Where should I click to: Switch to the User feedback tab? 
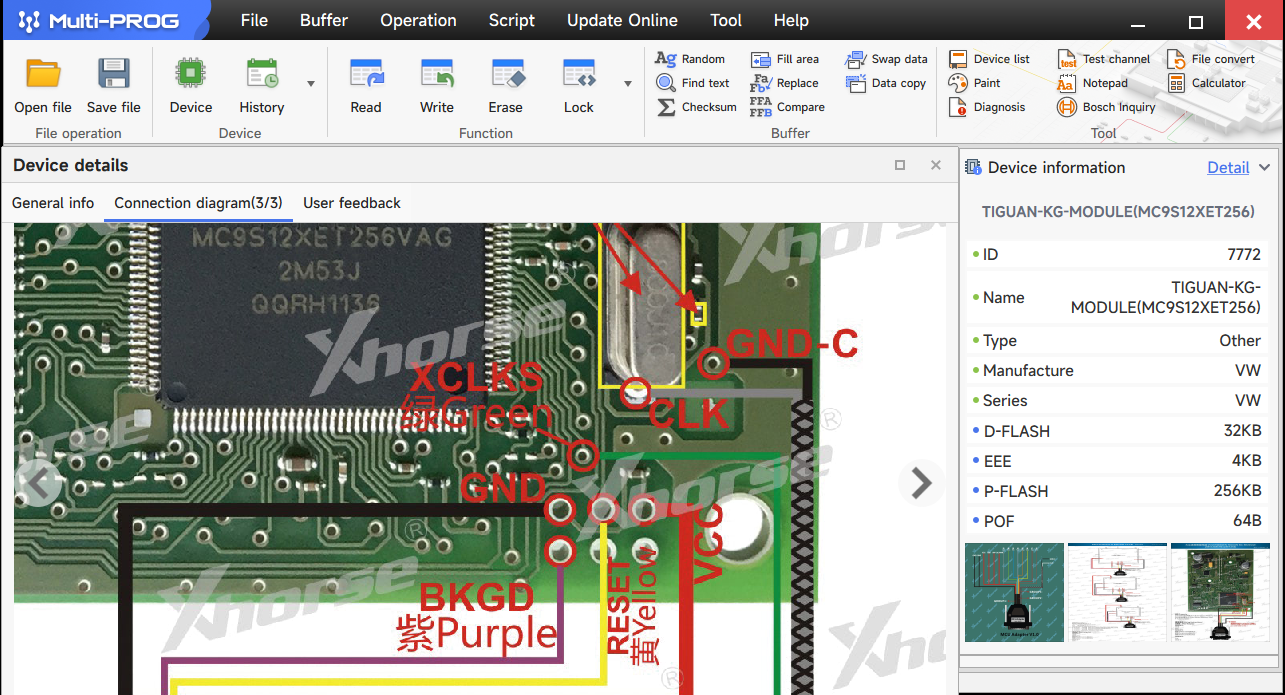[x=352, y=203]
